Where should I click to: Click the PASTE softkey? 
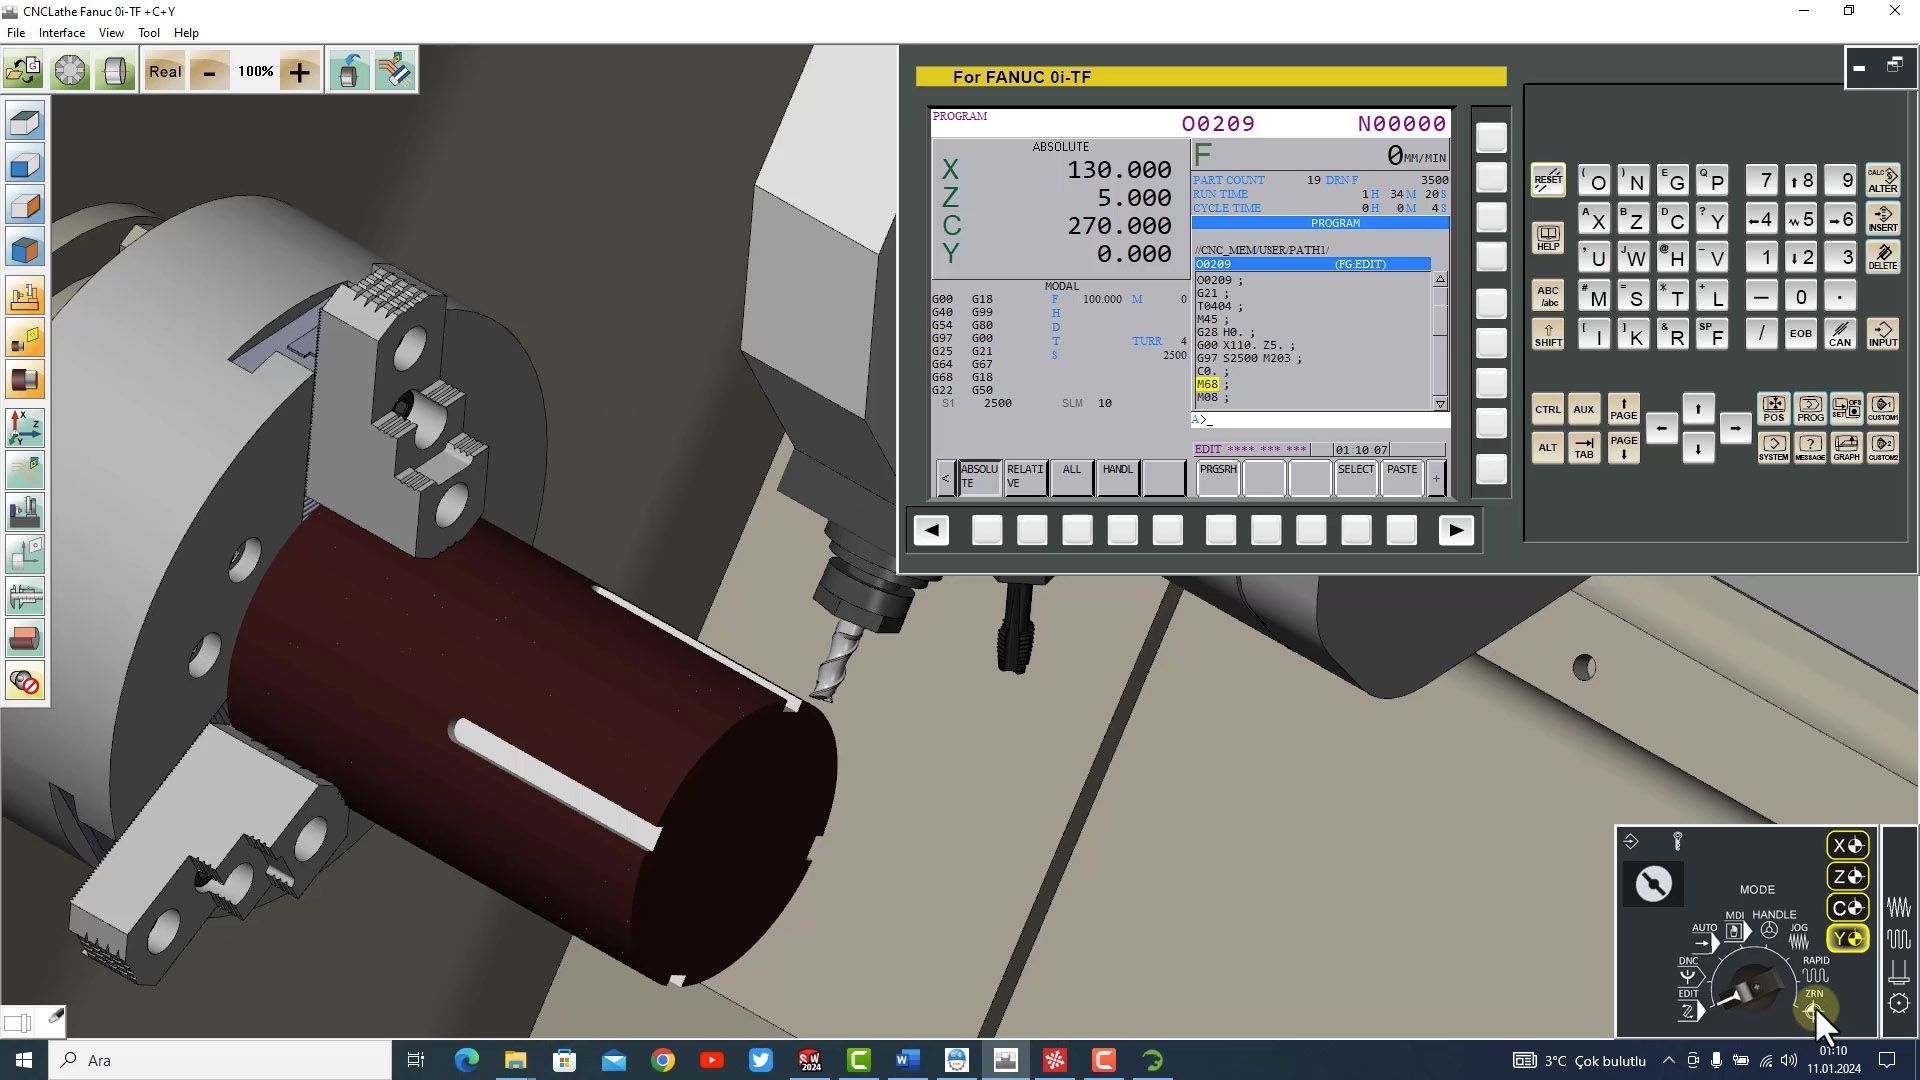(x=1402, y=478)
